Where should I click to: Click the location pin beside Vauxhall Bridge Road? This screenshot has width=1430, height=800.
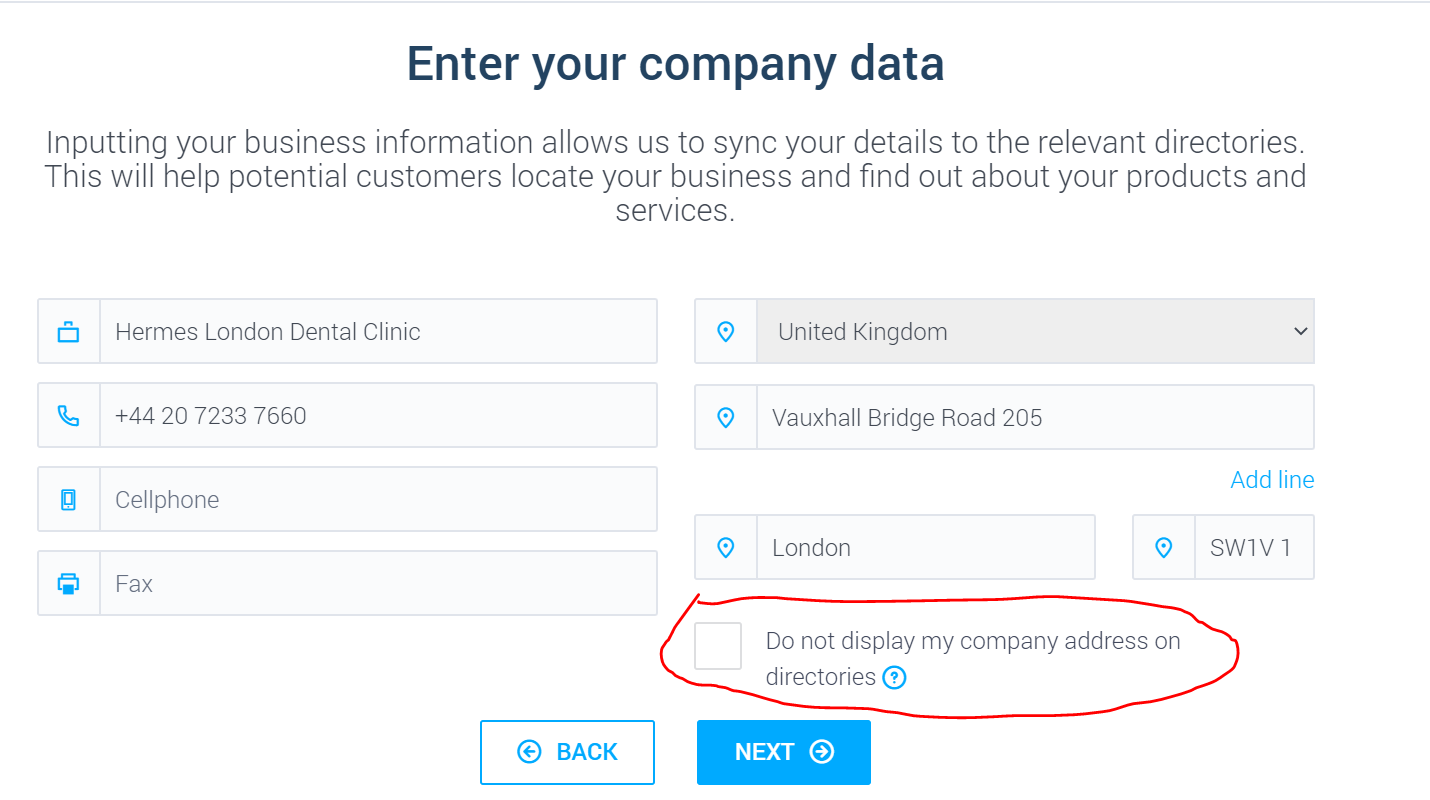tap(726, 418)
